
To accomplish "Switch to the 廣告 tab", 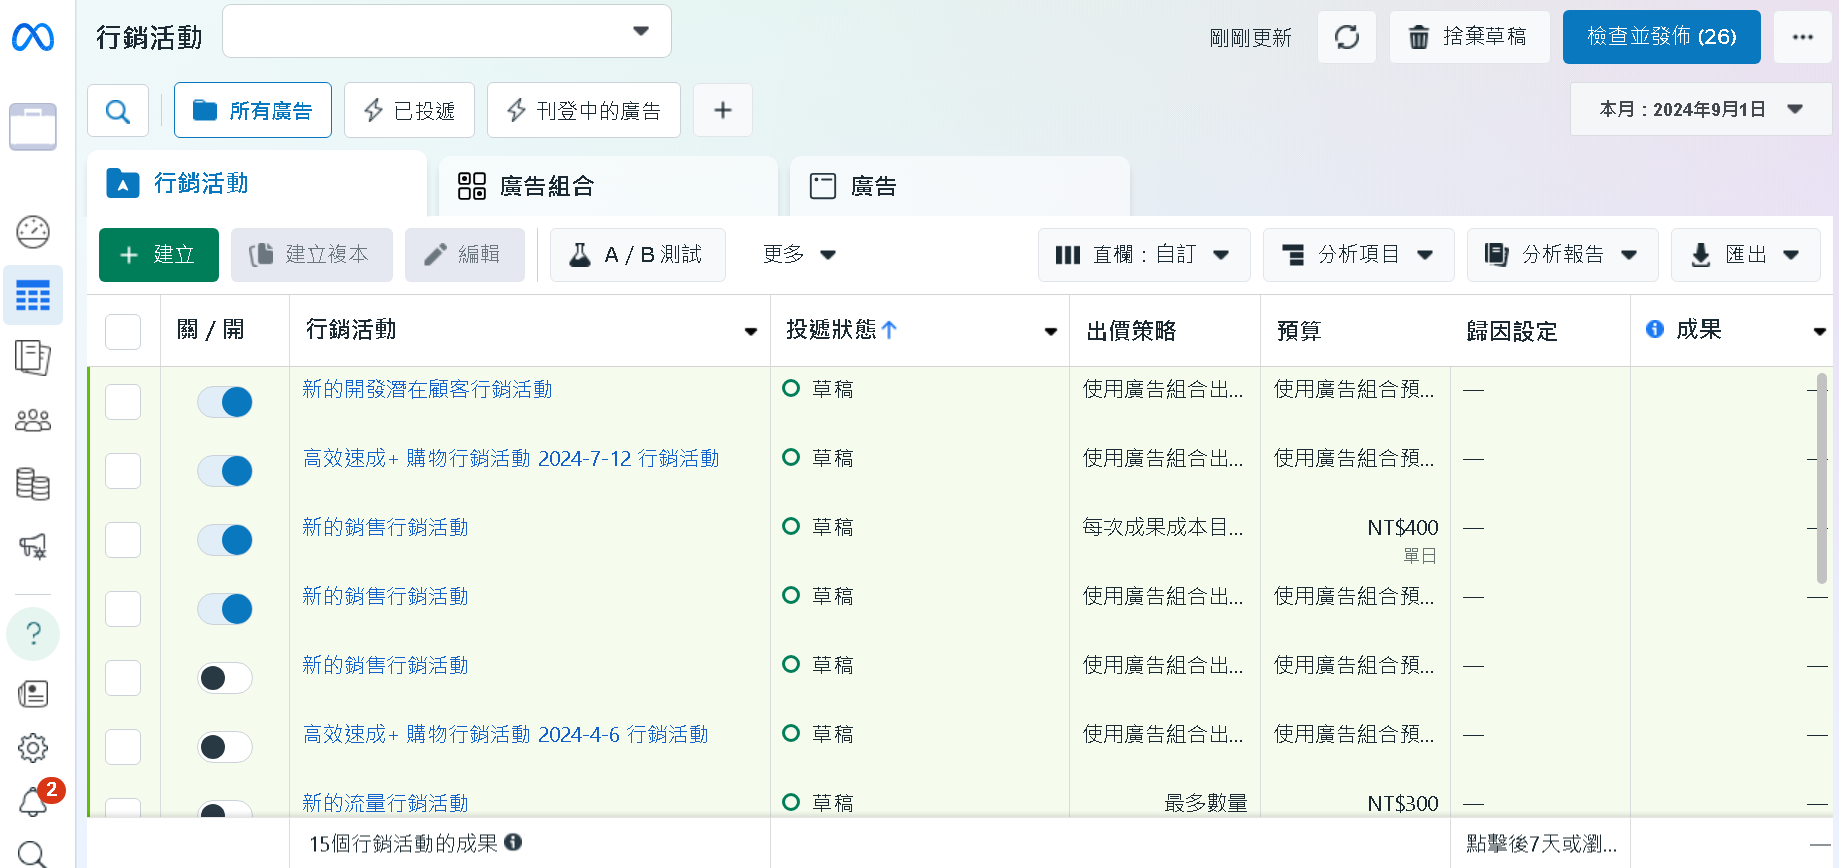I will (x=960, y=186).
